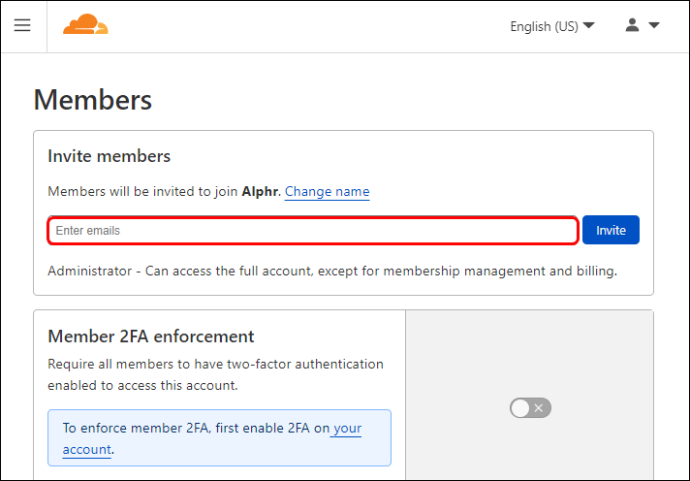
Task: Select the Administrator role description text
Action: [x=332, y=271]
